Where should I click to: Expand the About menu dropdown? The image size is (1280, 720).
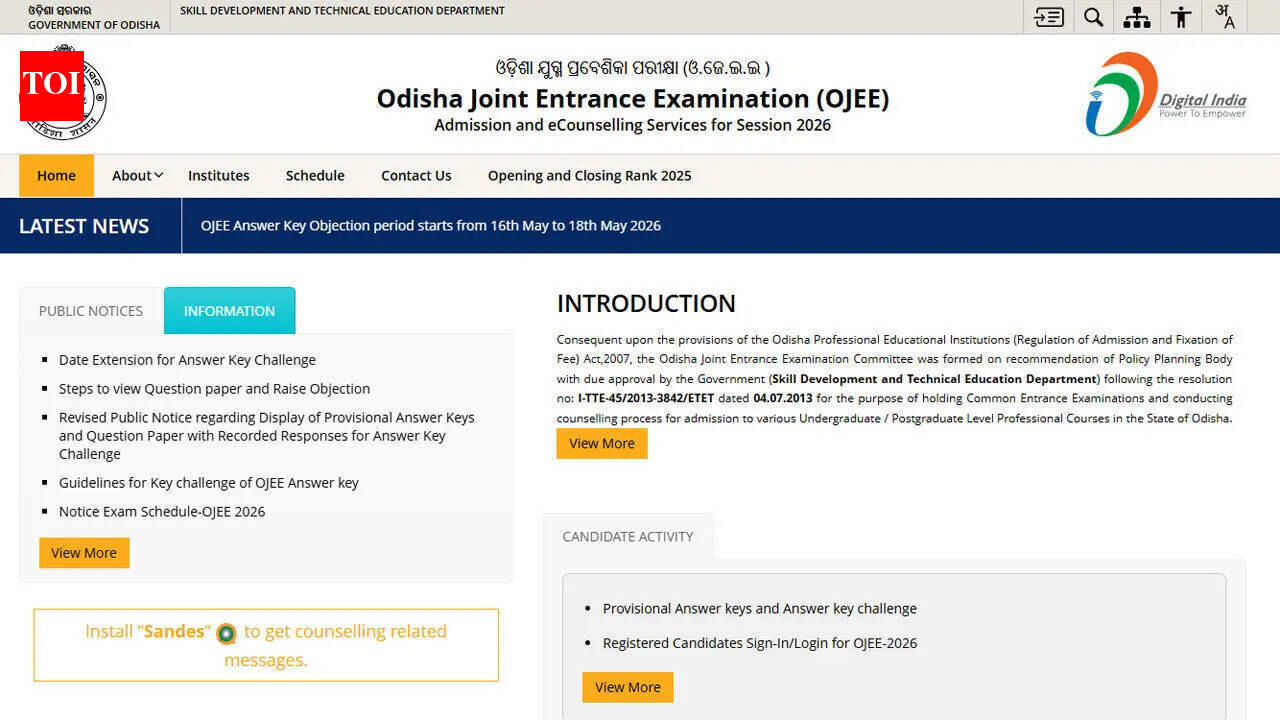[x=137, y=175]
